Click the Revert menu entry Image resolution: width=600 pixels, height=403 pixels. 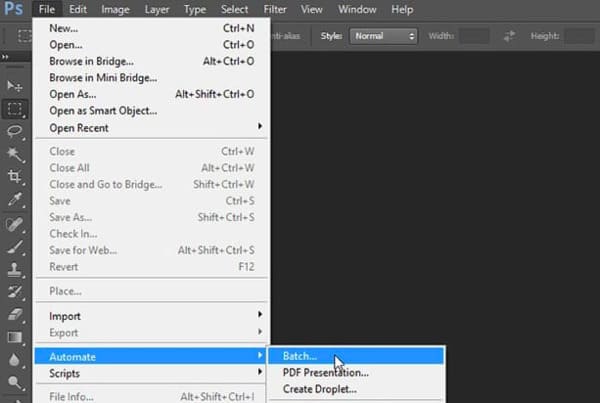click(x=152, y=266)
